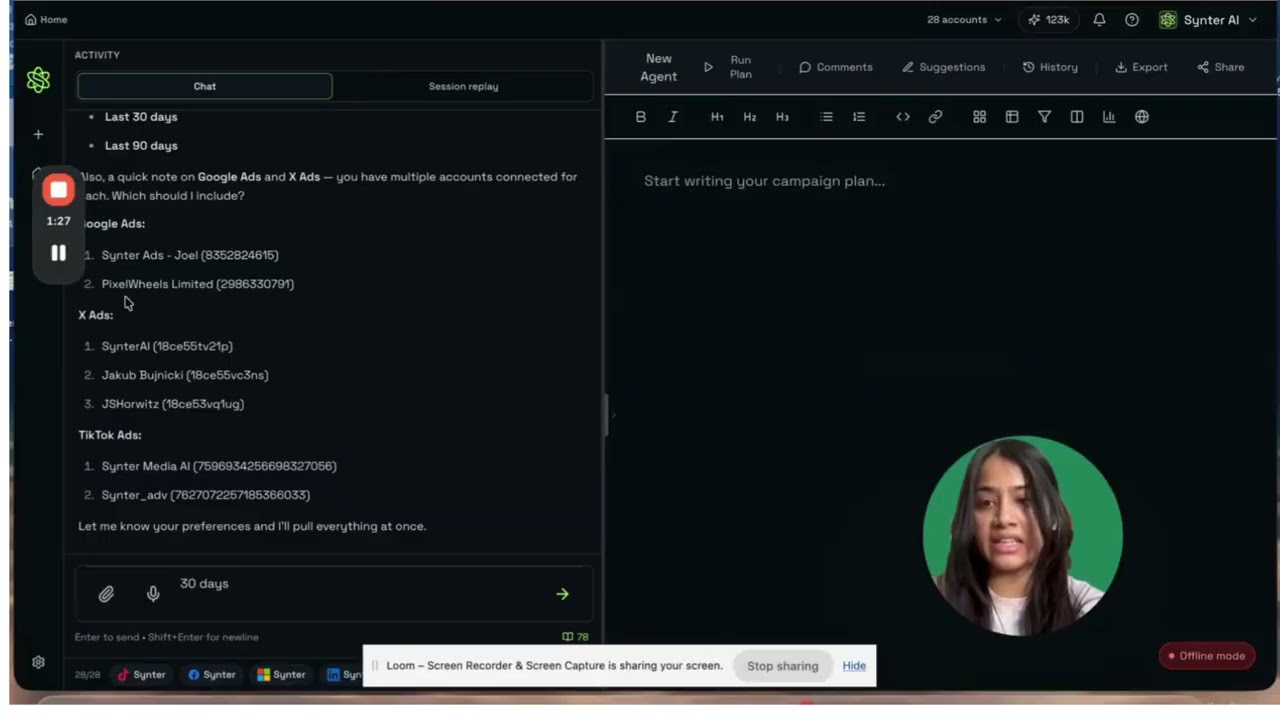Click the presenter webcam bubble

(1022, 536)
